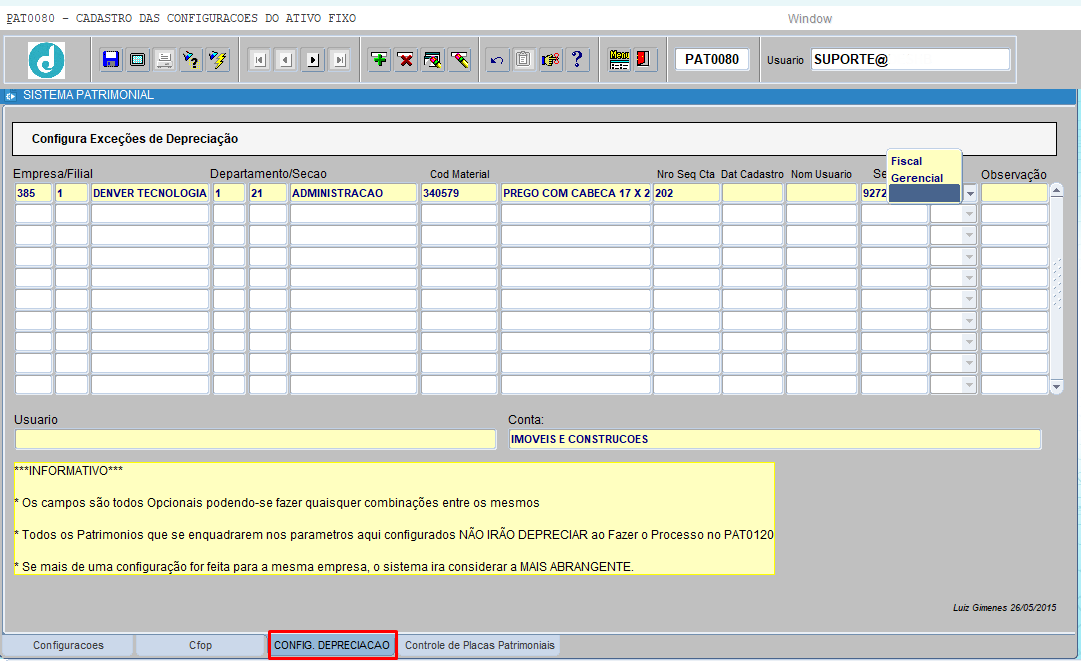Click the Save floppy disk icon
This screenshot has width=1081, height=661.
[110, 60]
